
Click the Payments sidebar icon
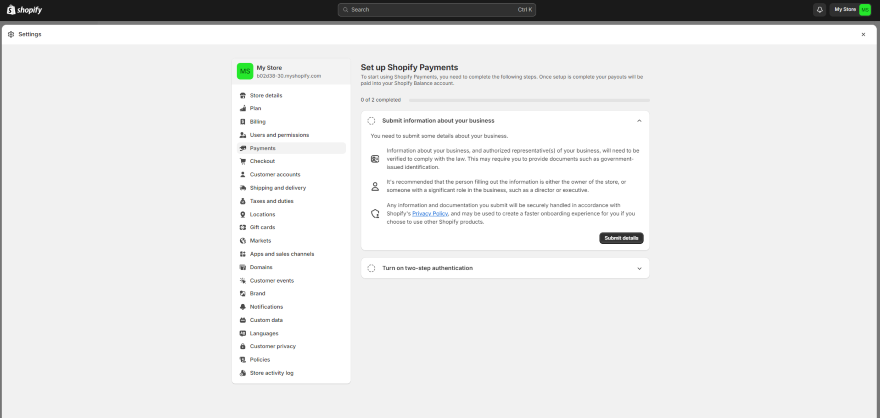tap(242, 148)
